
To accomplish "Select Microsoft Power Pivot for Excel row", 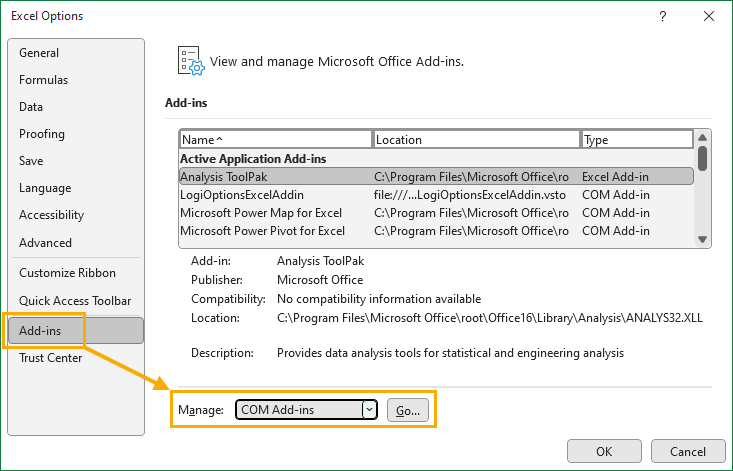I will point(436,231).
